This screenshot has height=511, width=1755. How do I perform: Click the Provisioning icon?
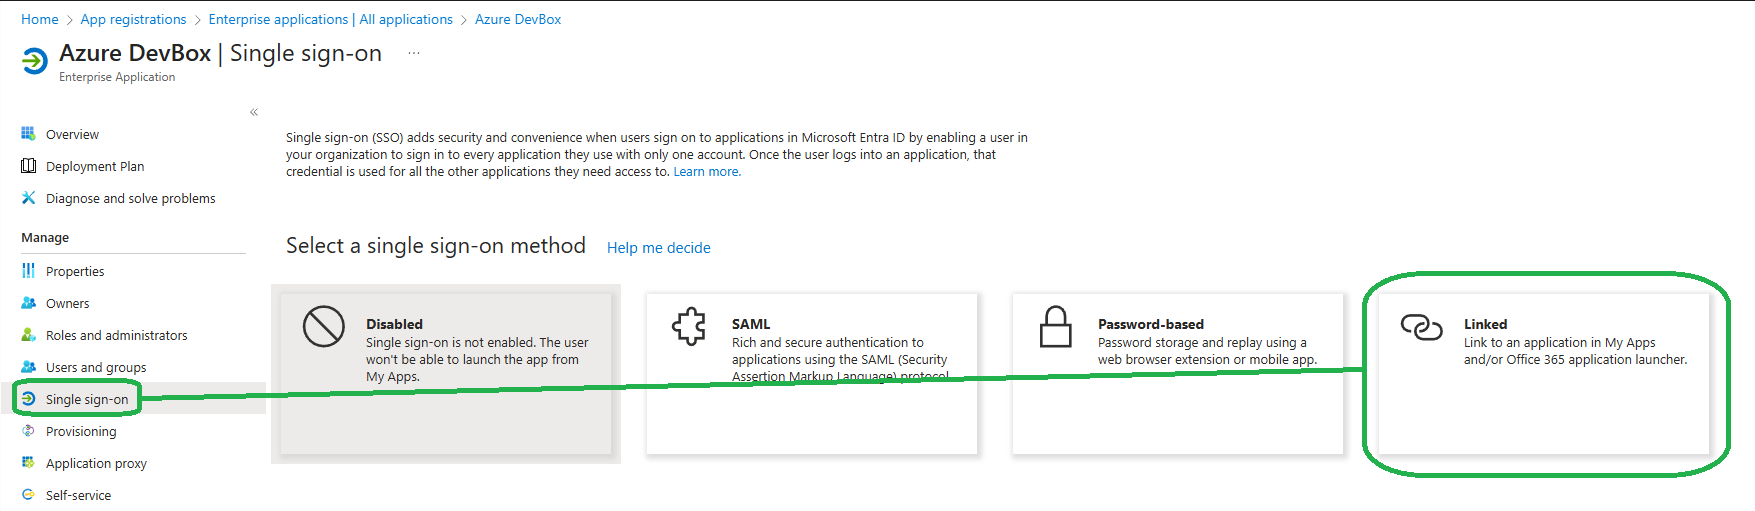point(28,431)
